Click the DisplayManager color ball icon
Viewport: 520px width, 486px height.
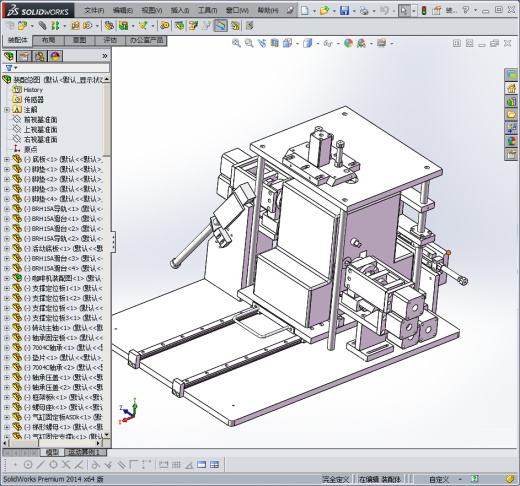[x=55, y=56]
